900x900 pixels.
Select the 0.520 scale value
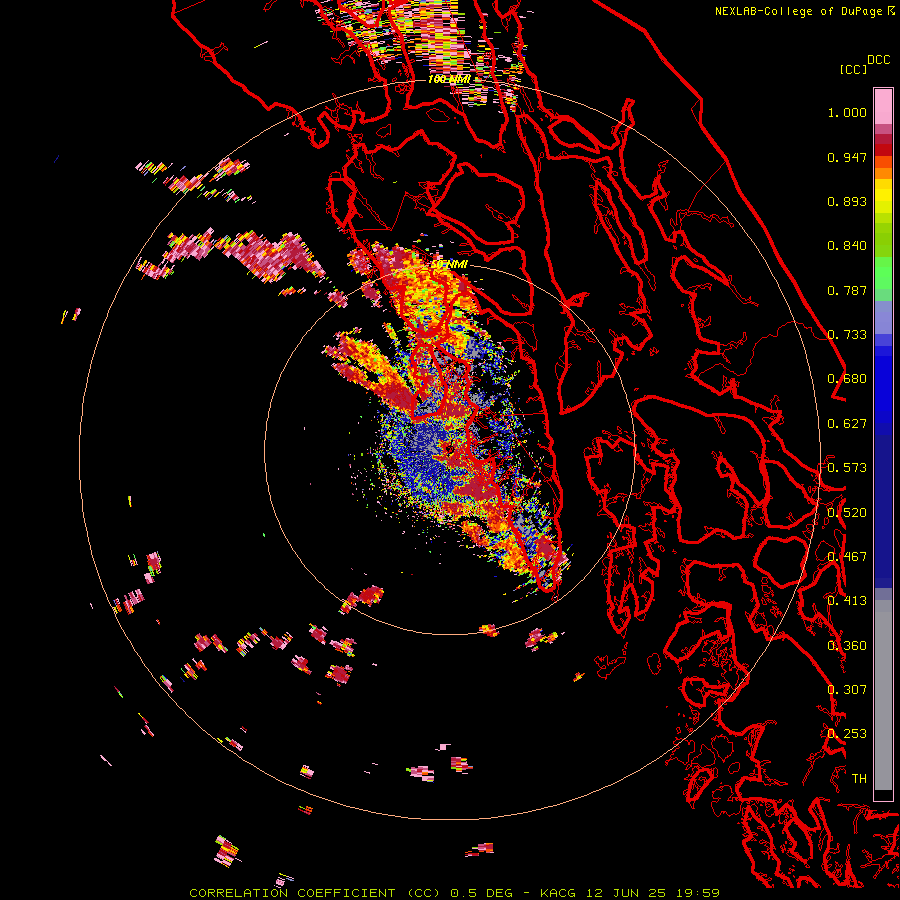click(x=847, y=513)
